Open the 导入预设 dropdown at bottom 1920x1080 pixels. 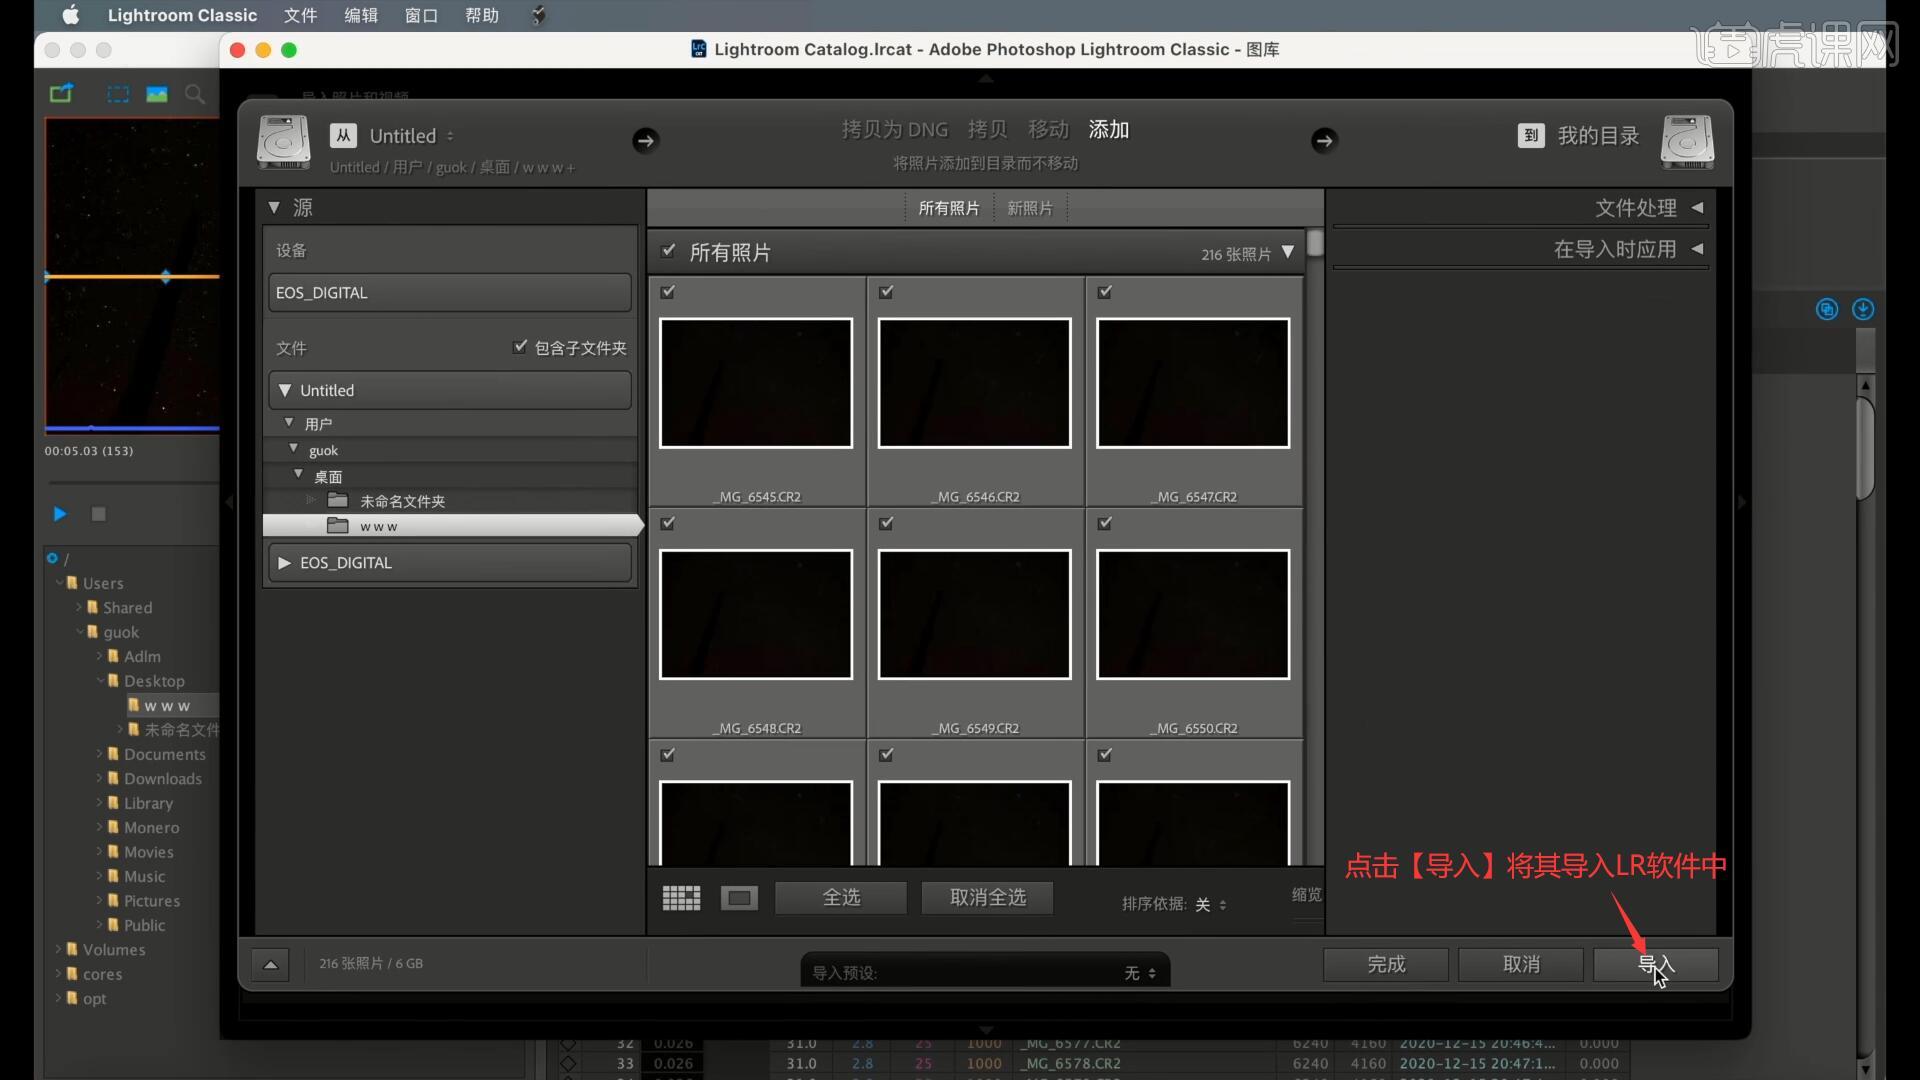click(x=1139, y=971)
